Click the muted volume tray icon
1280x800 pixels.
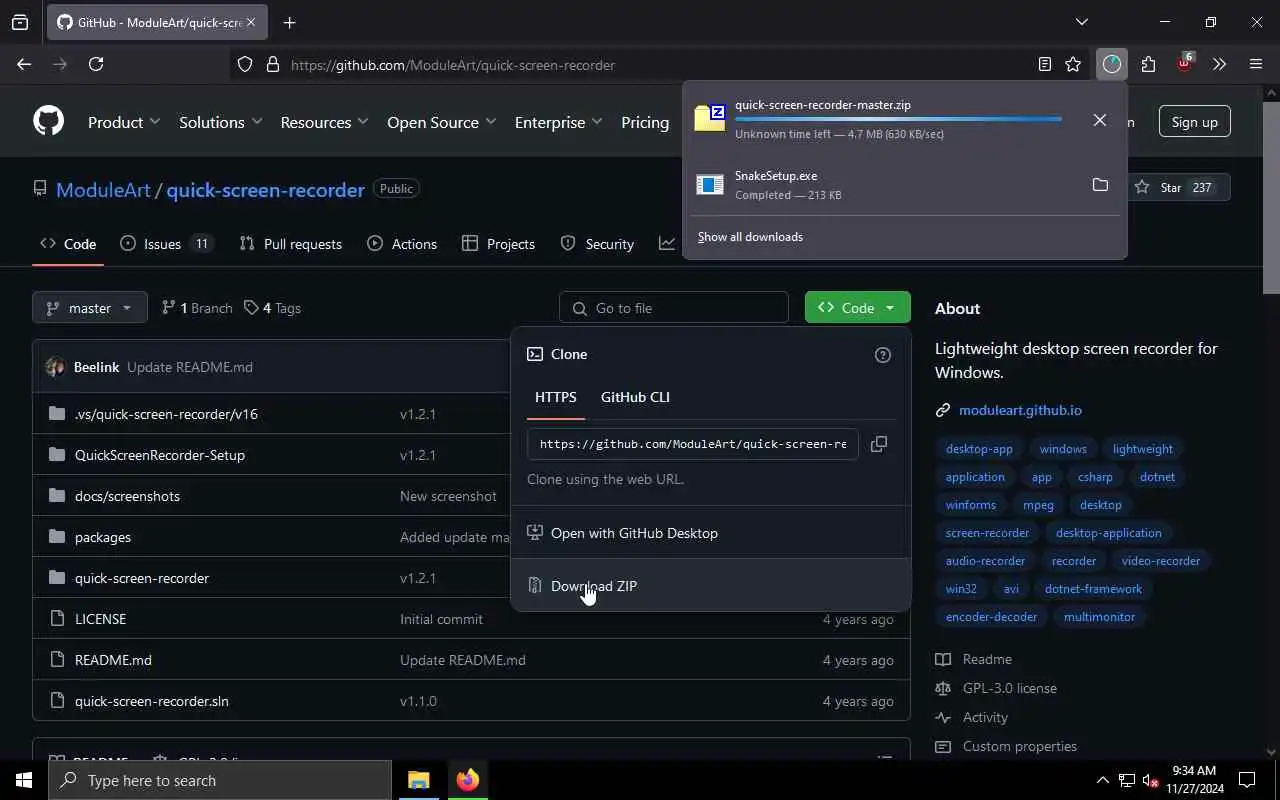tap(1150, 780)
